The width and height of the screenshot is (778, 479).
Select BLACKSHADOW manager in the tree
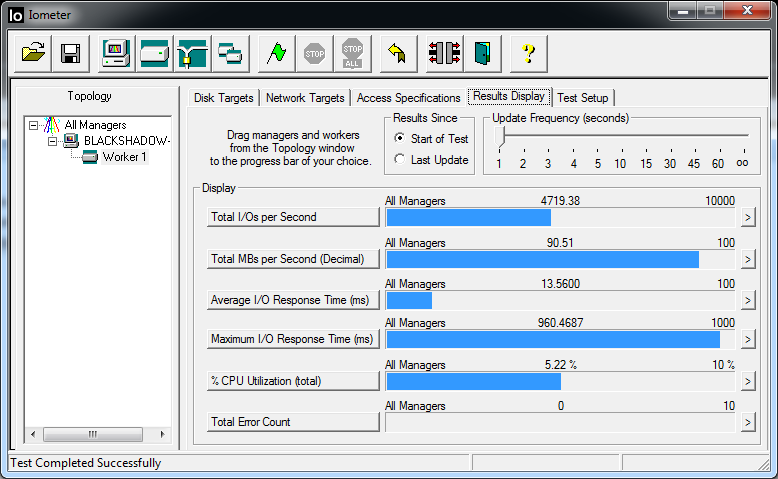point(127,141)
